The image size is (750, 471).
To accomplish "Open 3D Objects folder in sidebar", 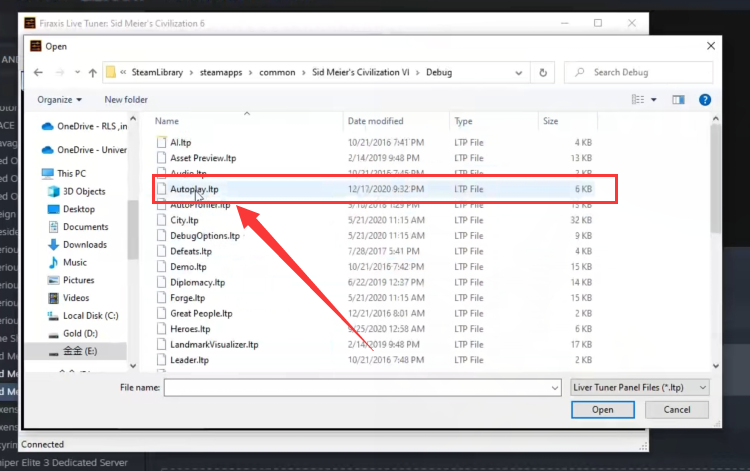I will (77, 191).
